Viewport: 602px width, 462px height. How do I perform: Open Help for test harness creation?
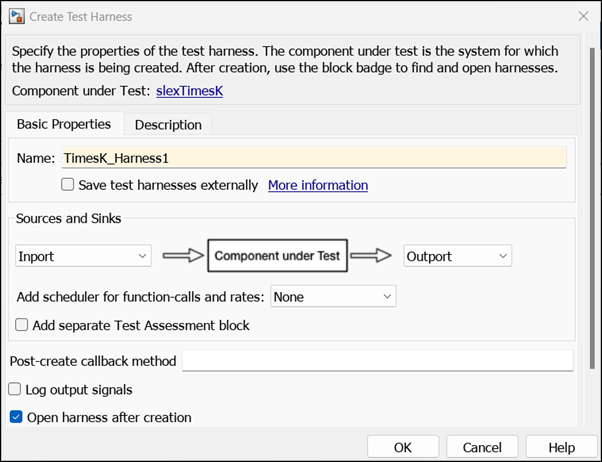(x=561, y=447)
